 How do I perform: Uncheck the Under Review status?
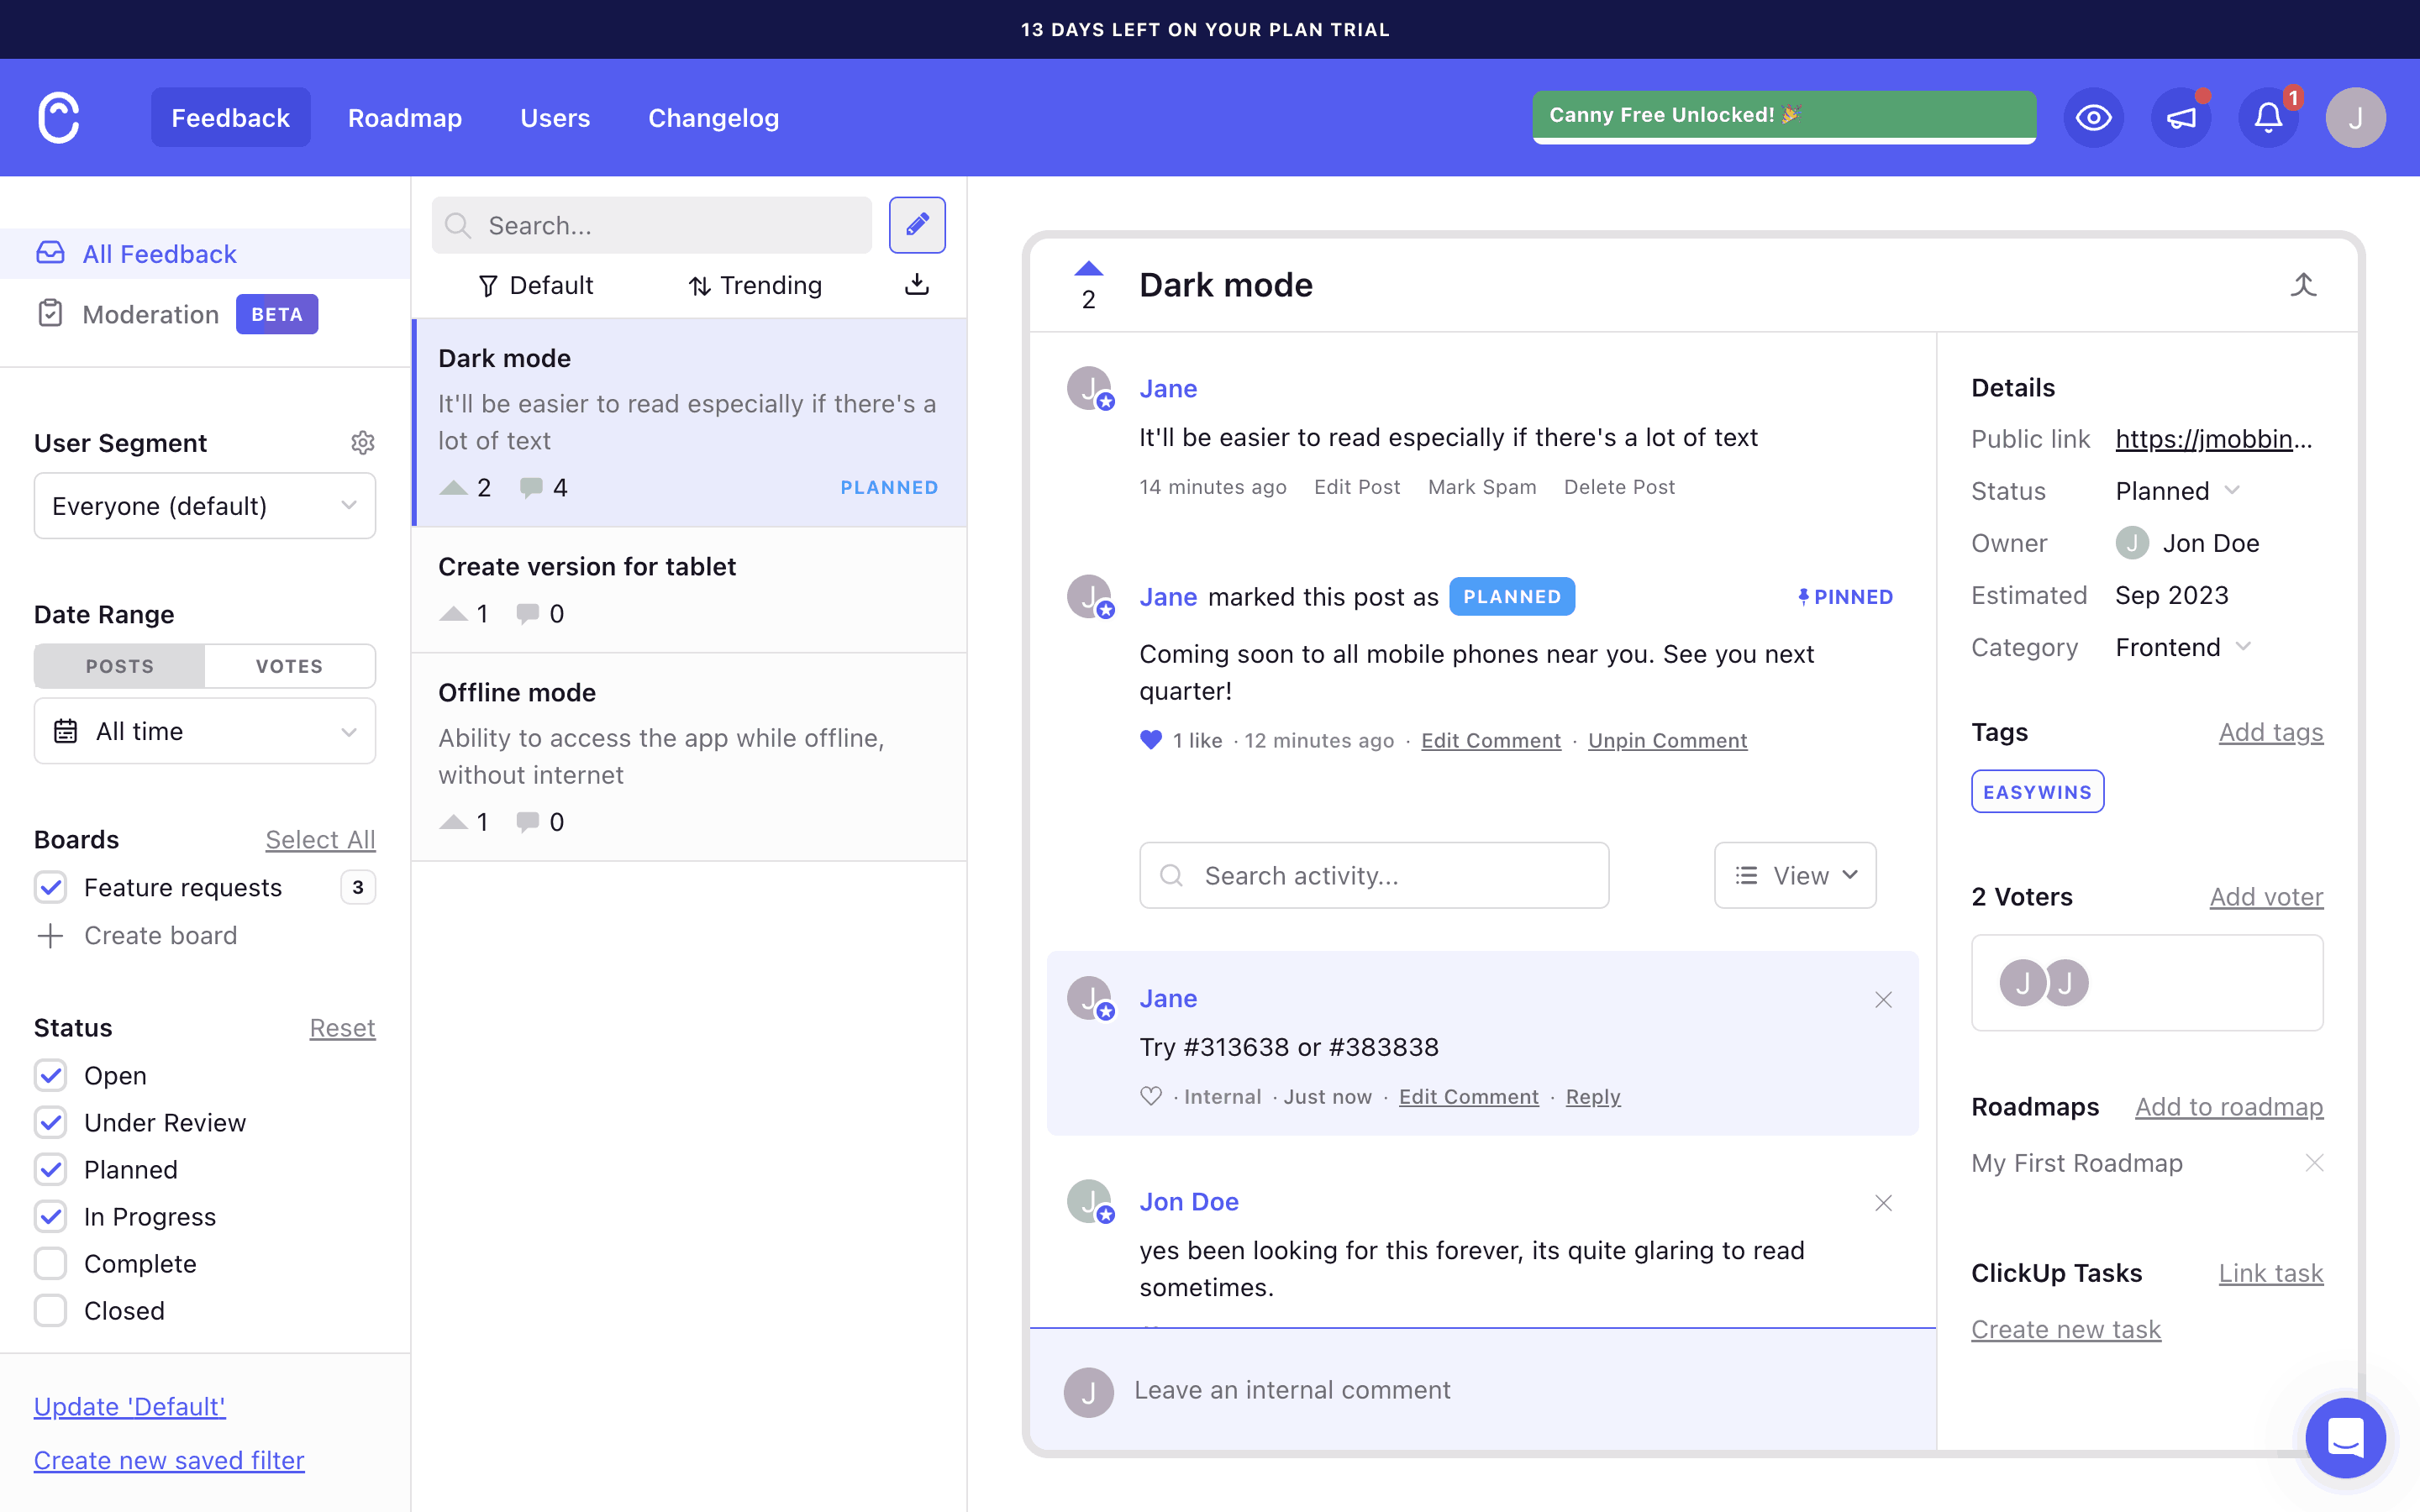click(x=51, y=1122)
